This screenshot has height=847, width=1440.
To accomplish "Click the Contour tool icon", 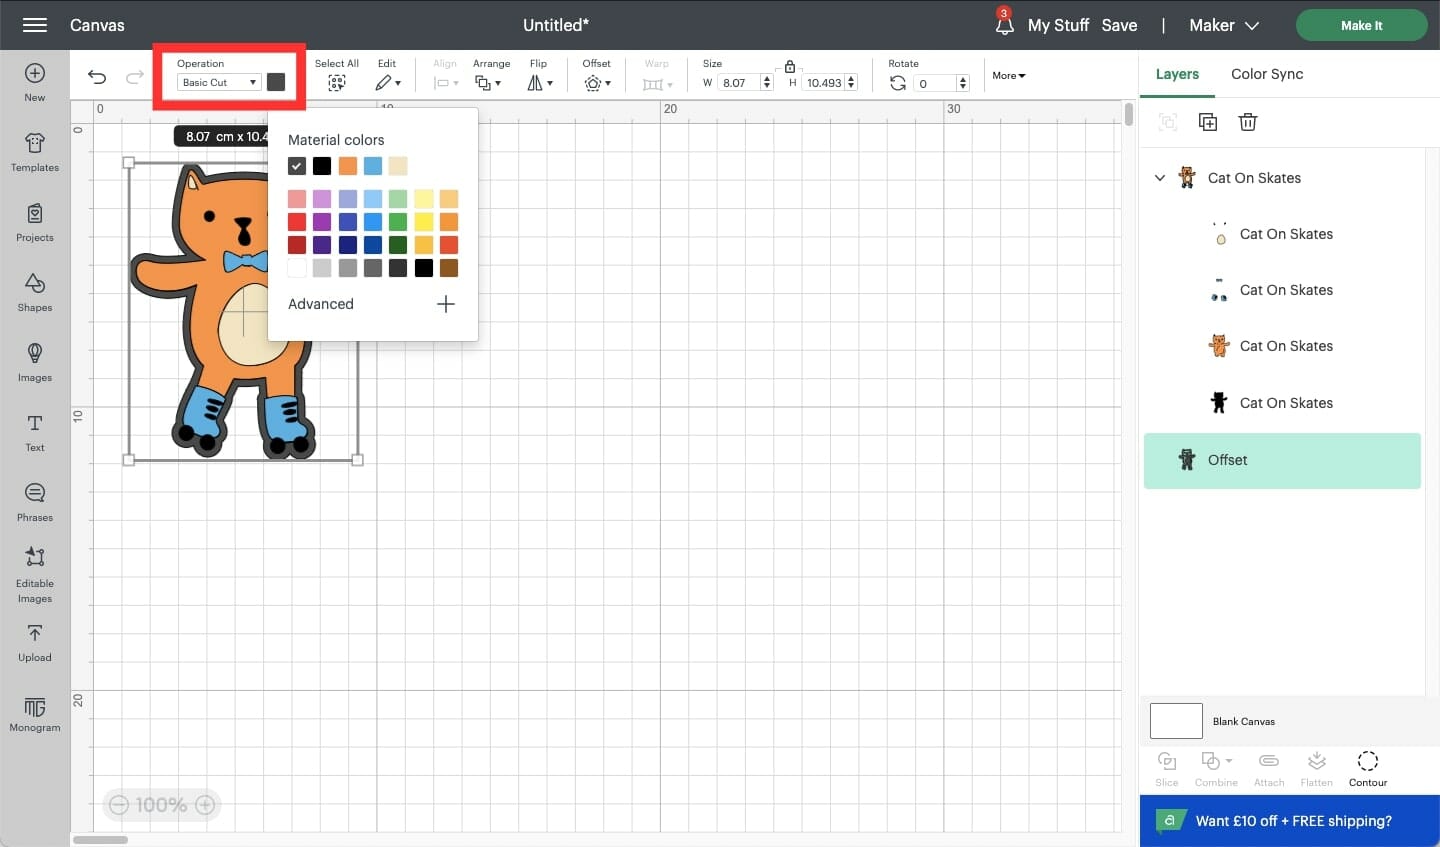I will coord(1367,768).
